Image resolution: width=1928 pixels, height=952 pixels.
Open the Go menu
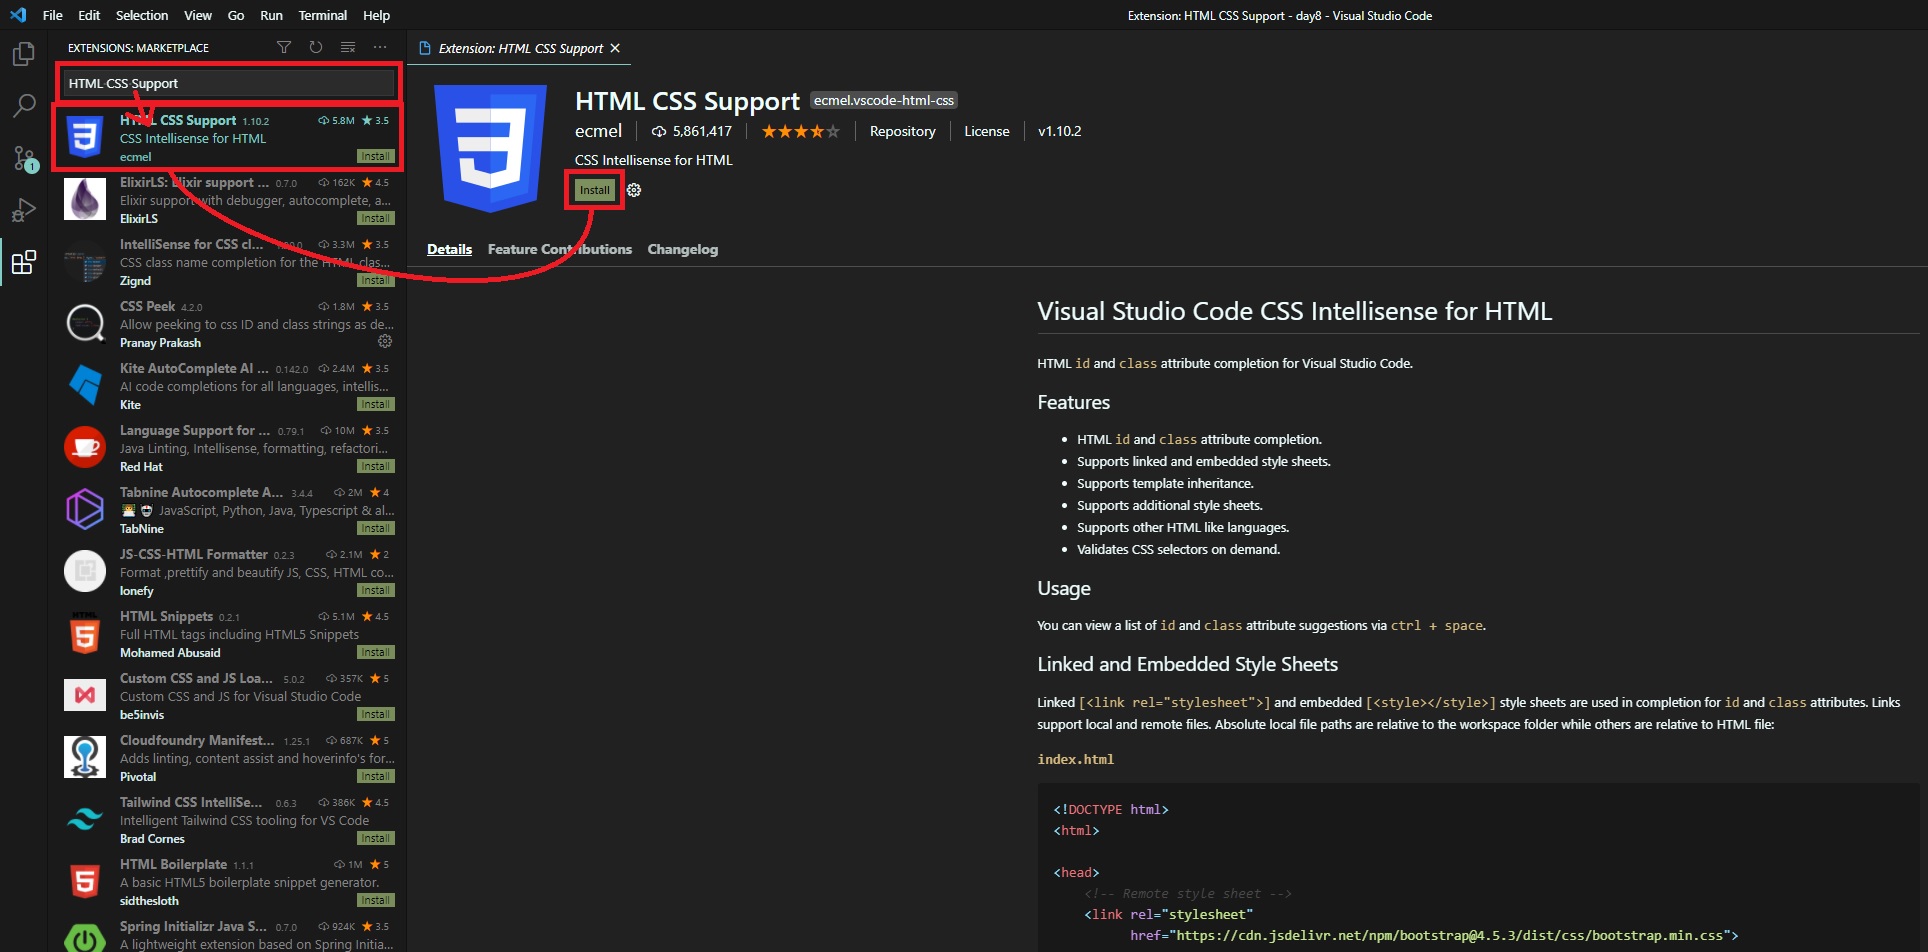click(x=236, y=15)
